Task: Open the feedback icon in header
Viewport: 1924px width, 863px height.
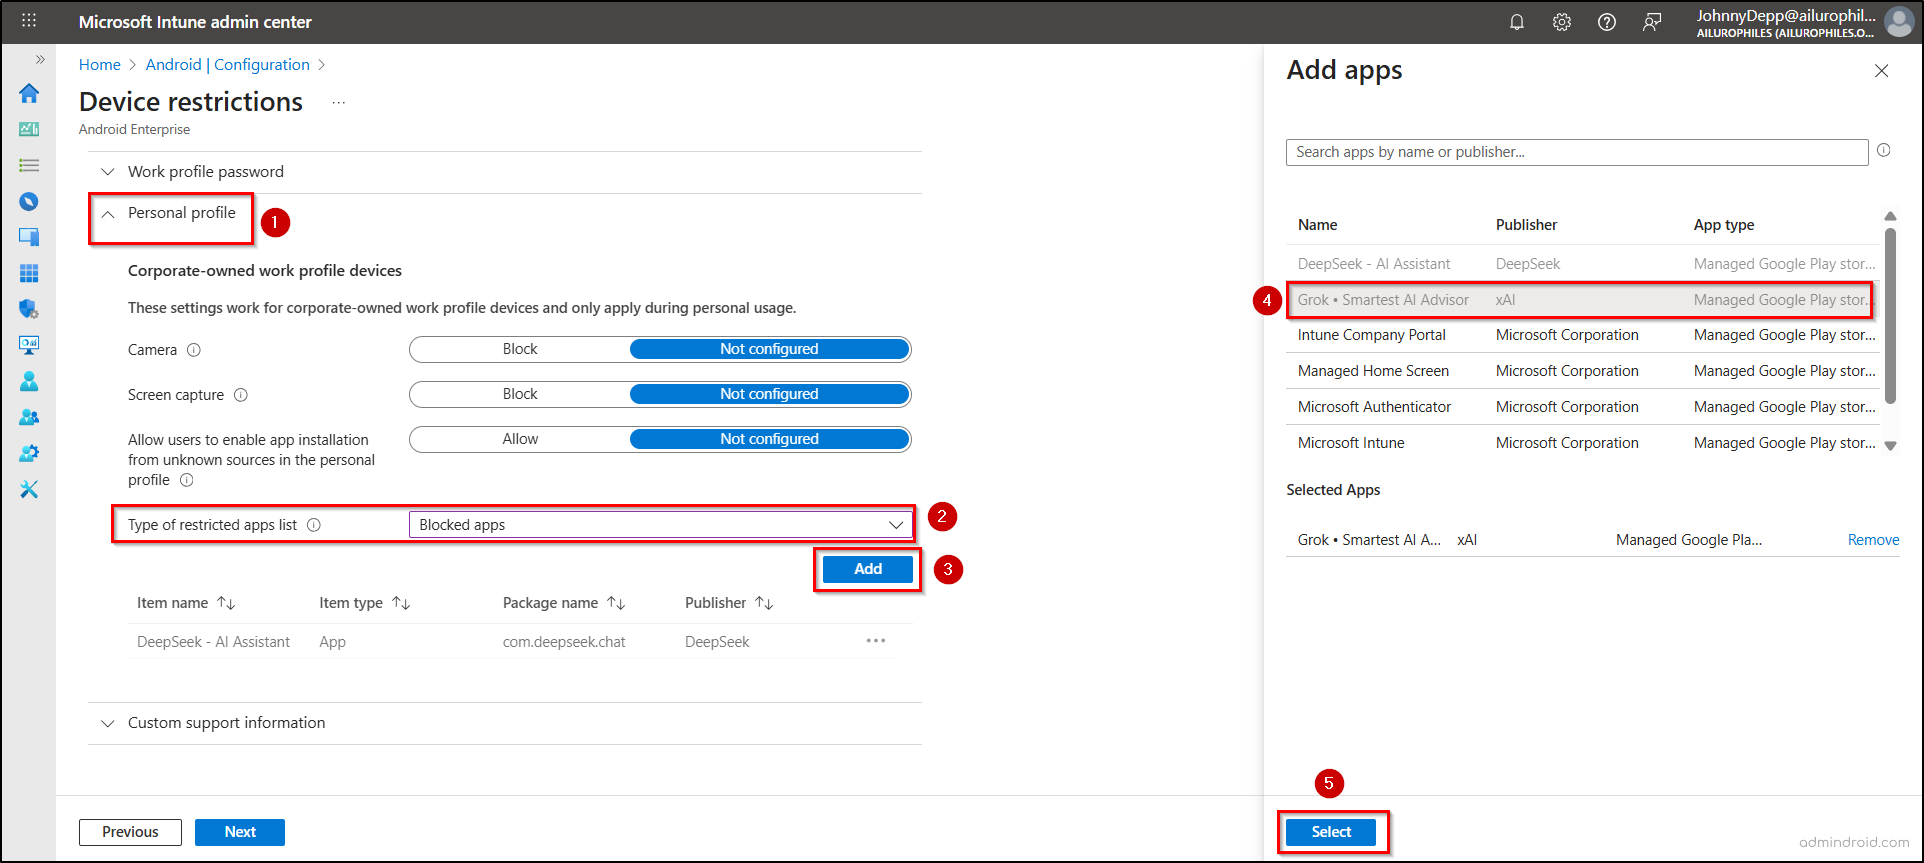Action: coord(1651,22)
